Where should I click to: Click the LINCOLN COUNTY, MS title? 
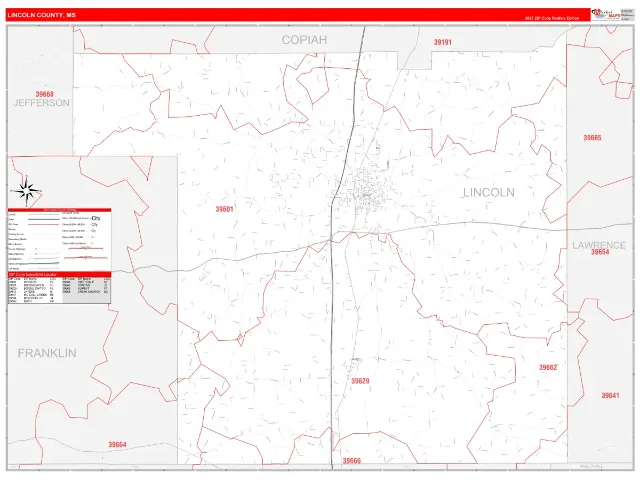(x=41, y=15)
